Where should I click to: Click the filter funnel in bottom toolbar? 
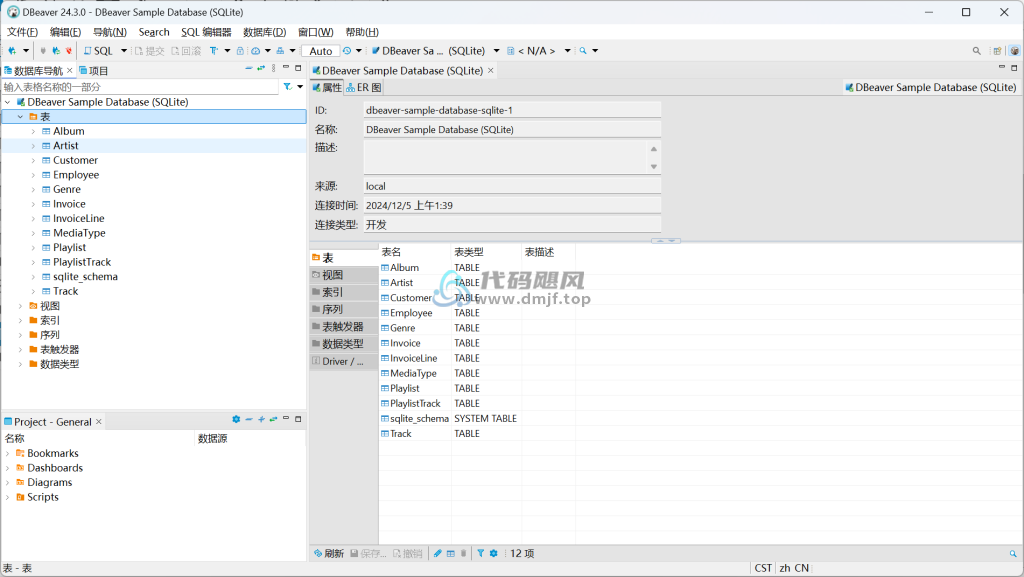[481, 554]
